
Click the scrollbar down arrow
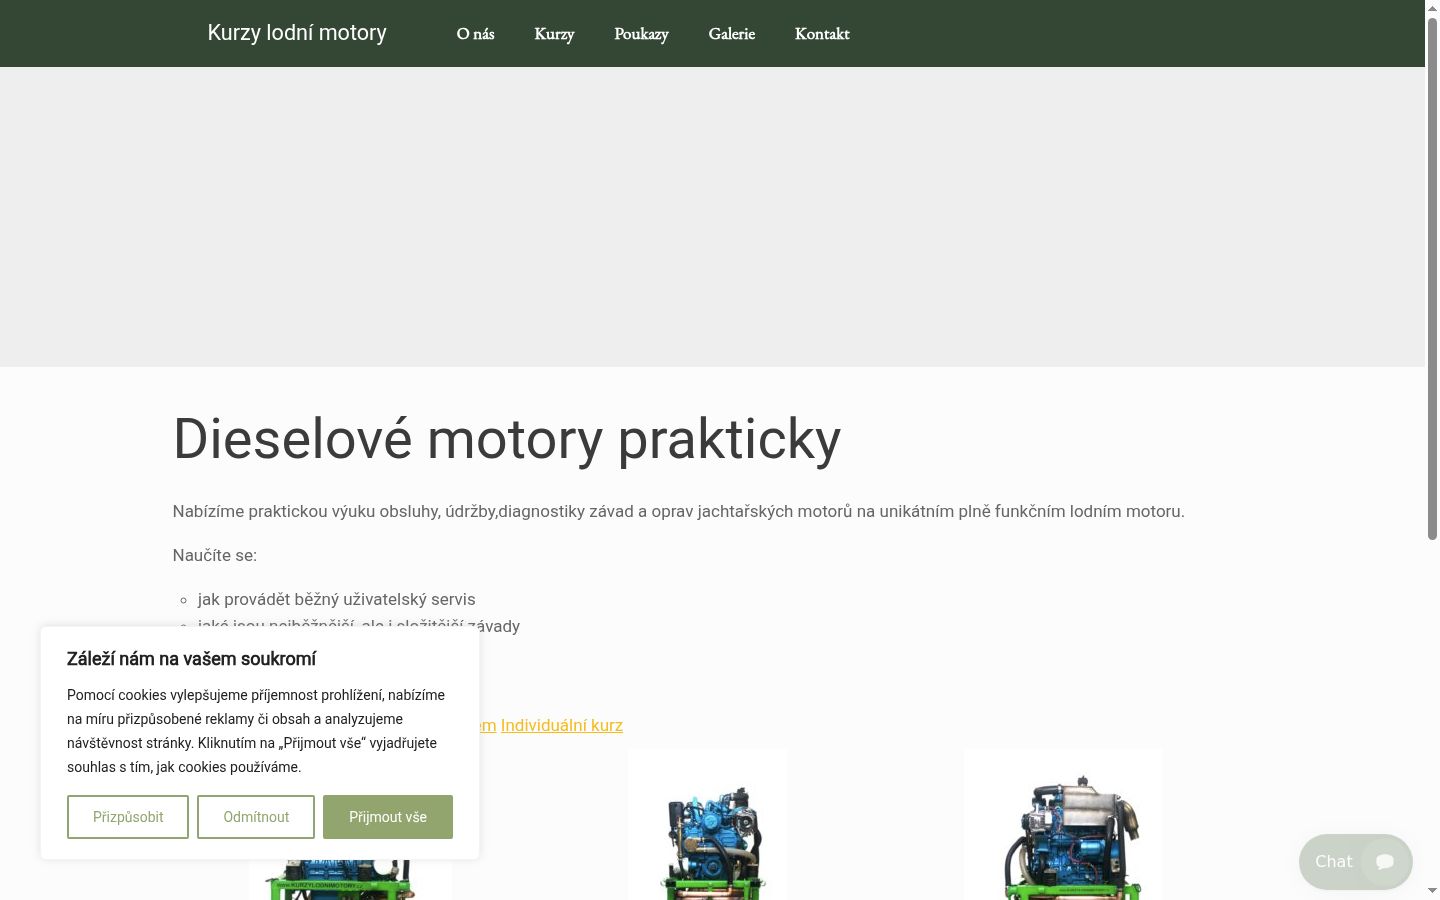(1432, 890)
